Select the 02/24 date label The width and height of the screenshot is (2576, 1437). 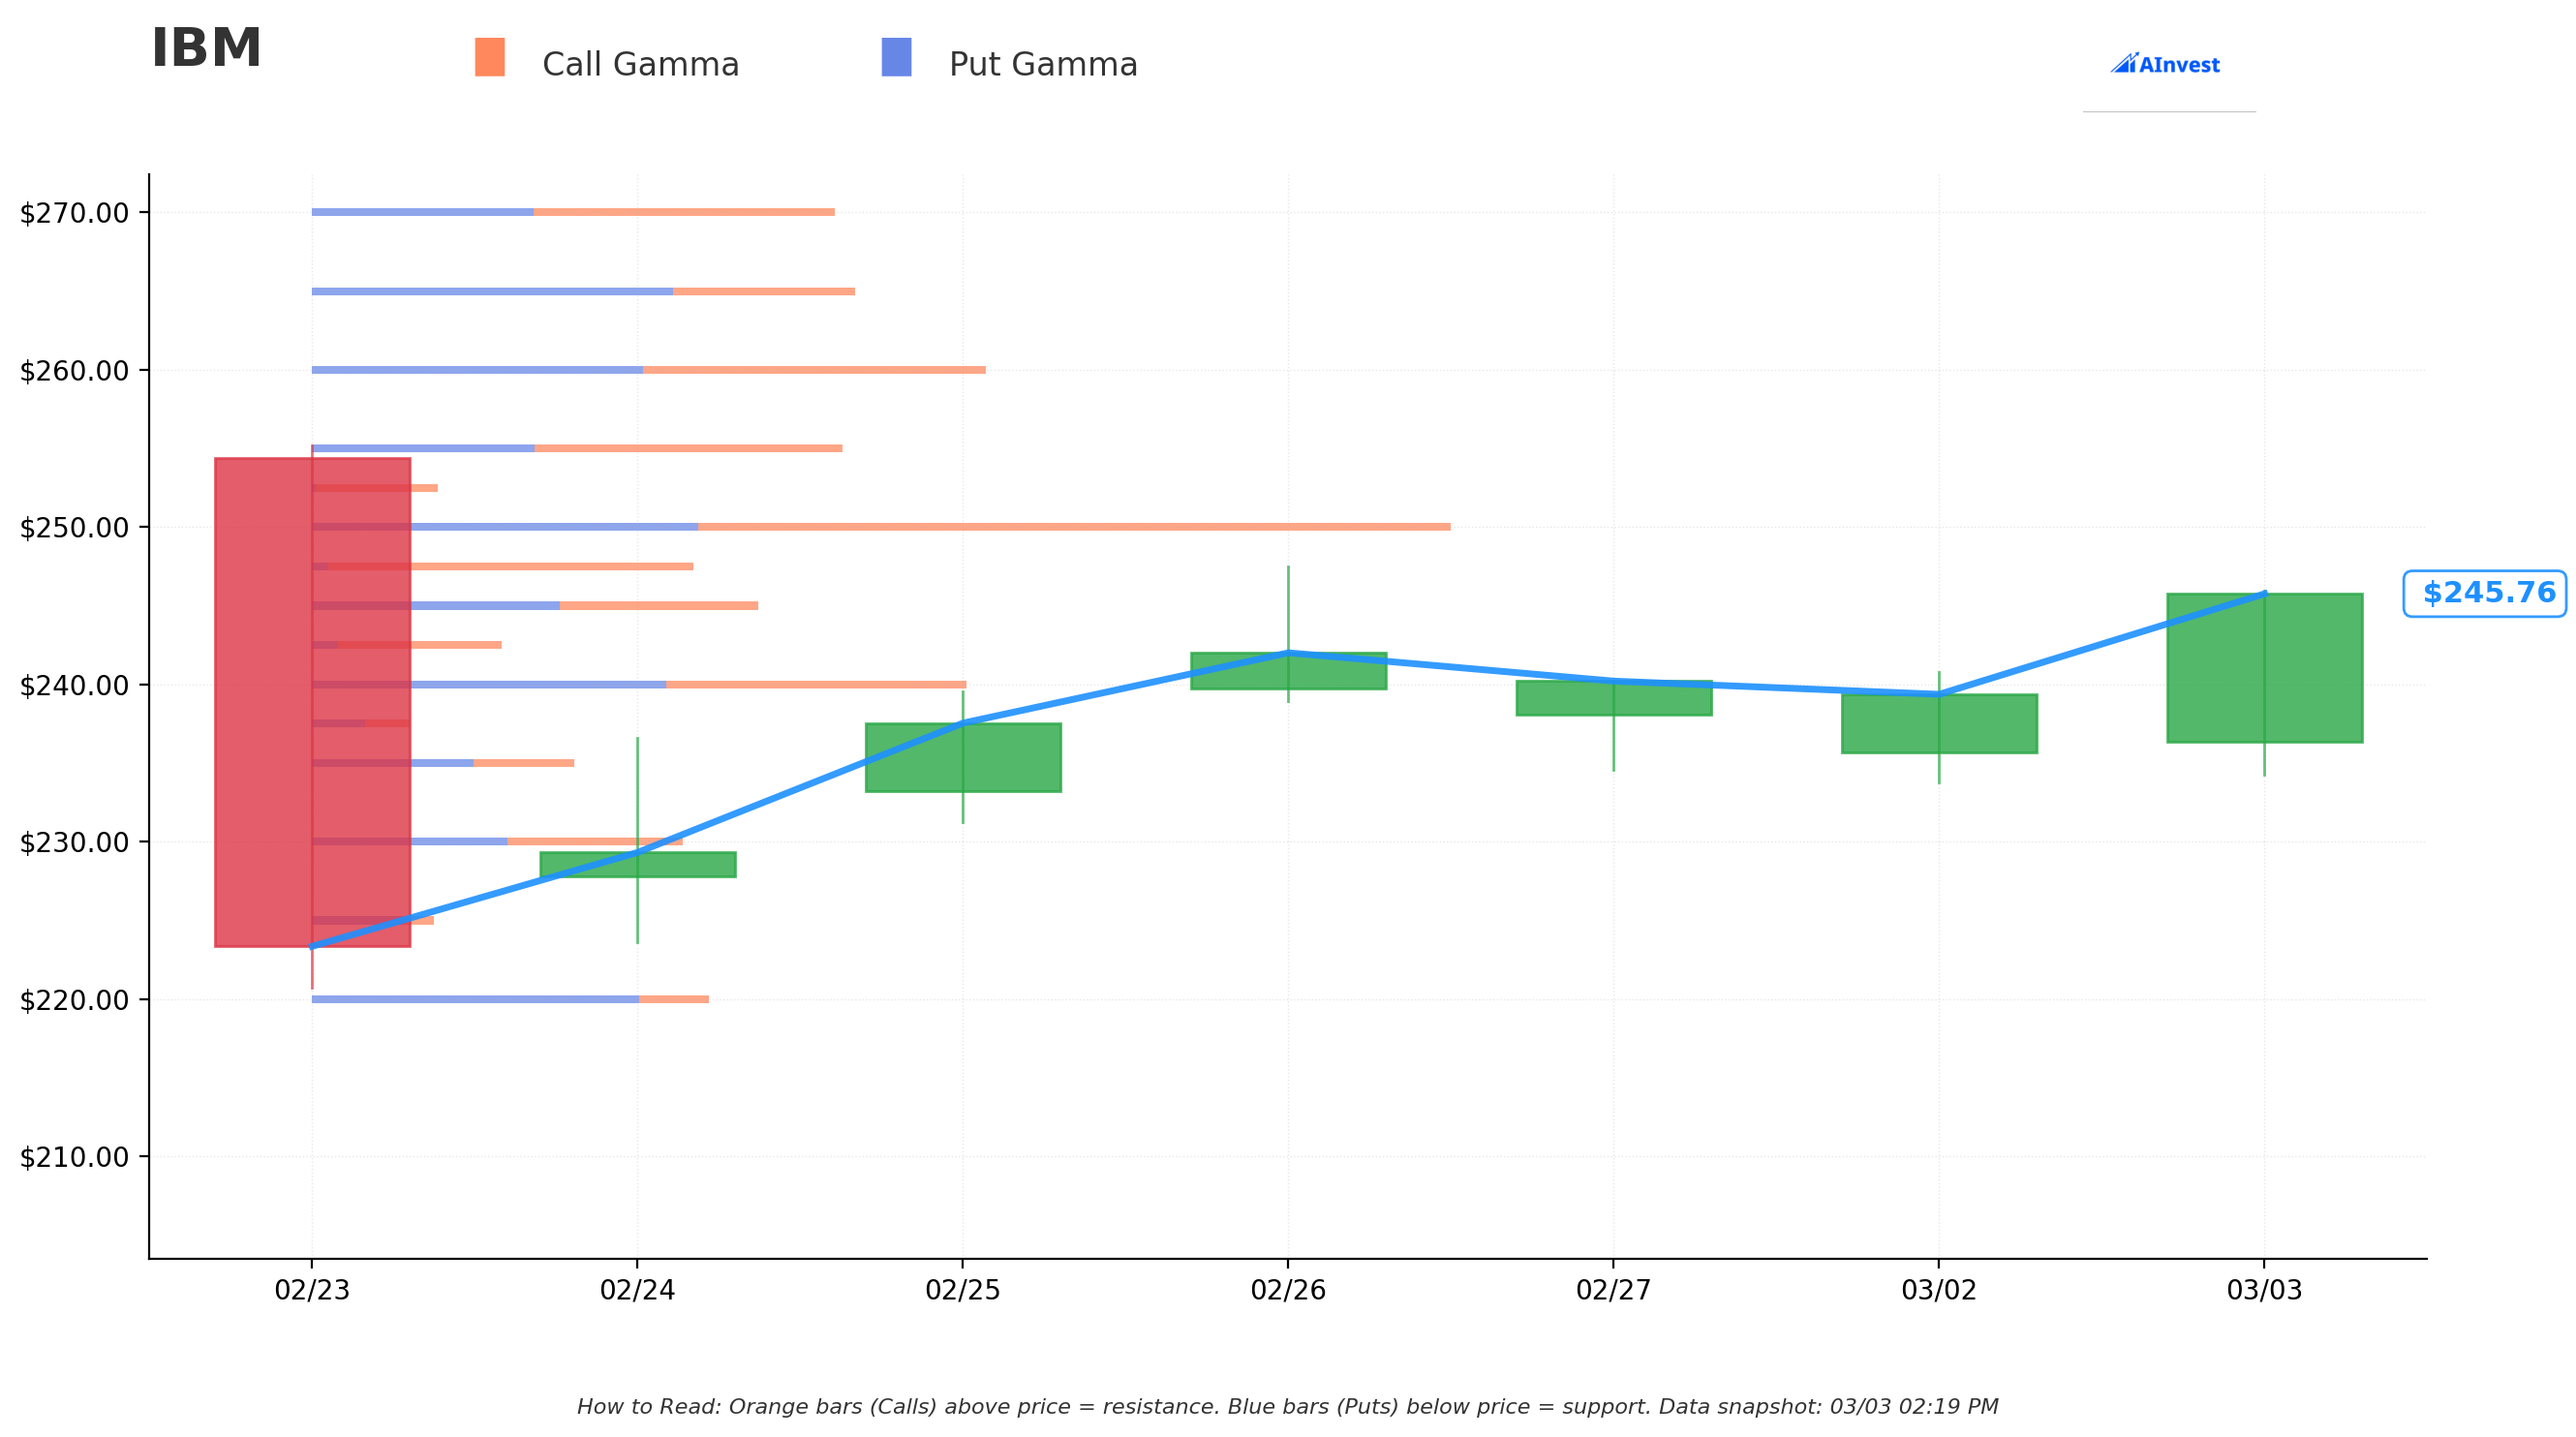pos(638,1290)
